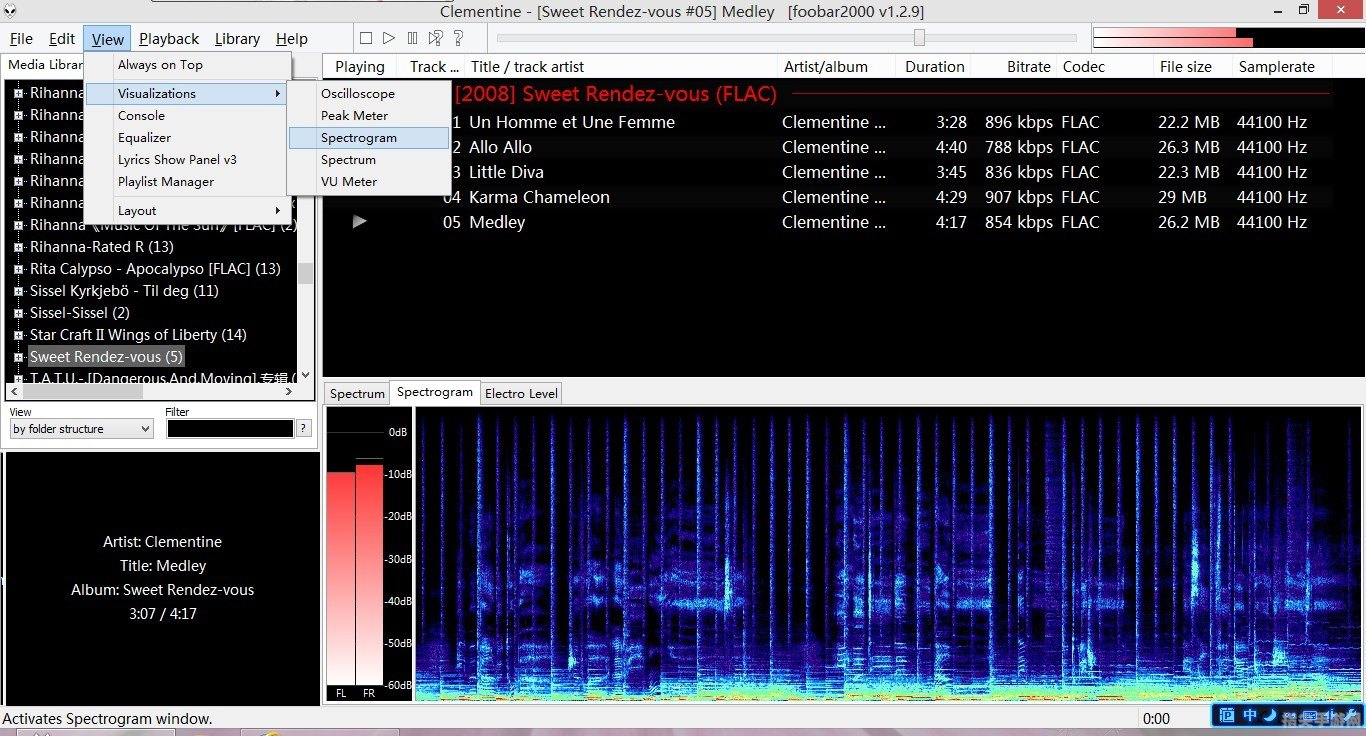Sort by Codec column header
Screen dimensions: 1366x736
[x=1103, y=67]
